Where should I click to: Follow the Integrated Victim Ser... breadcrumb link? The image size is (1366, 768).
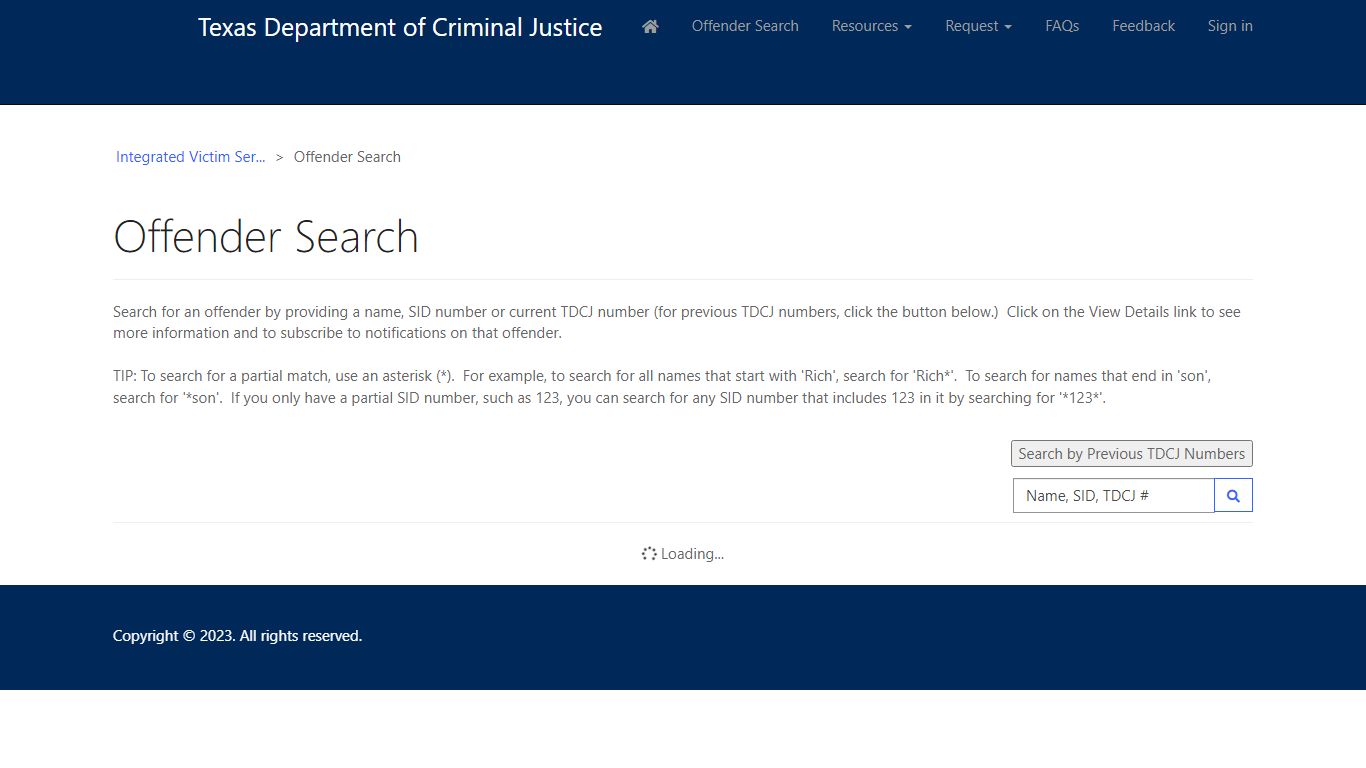pos(191,157)
